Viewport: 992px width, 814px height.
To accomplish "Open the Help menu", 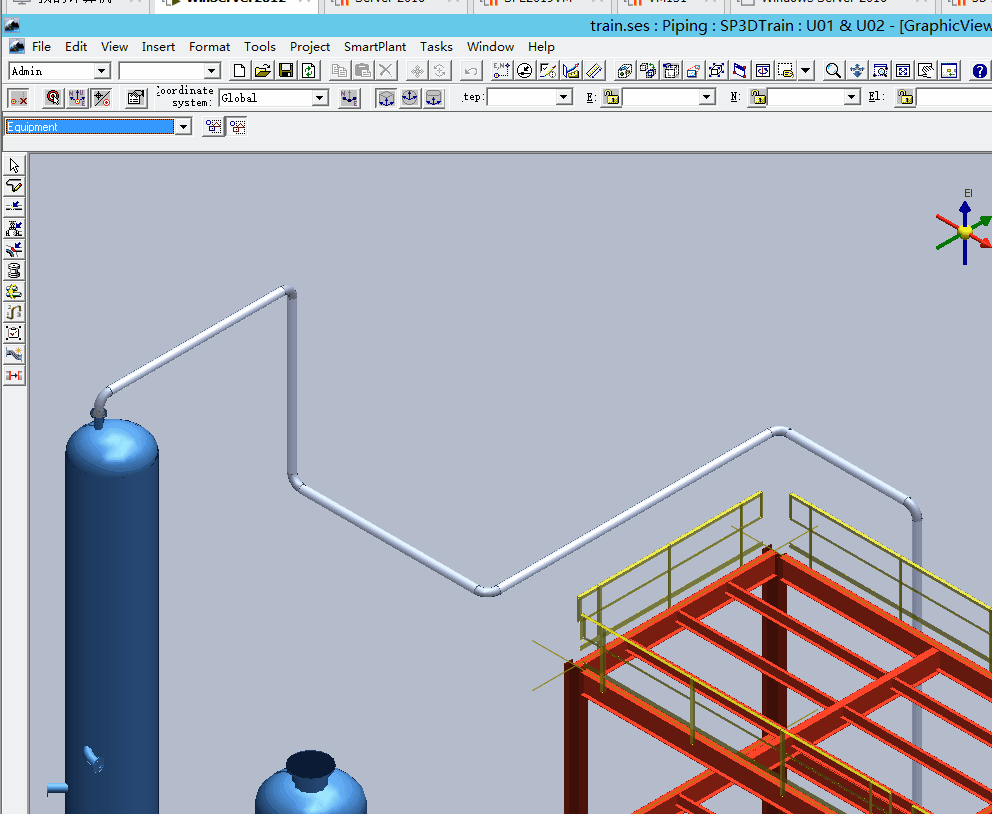I will point(542,47).
